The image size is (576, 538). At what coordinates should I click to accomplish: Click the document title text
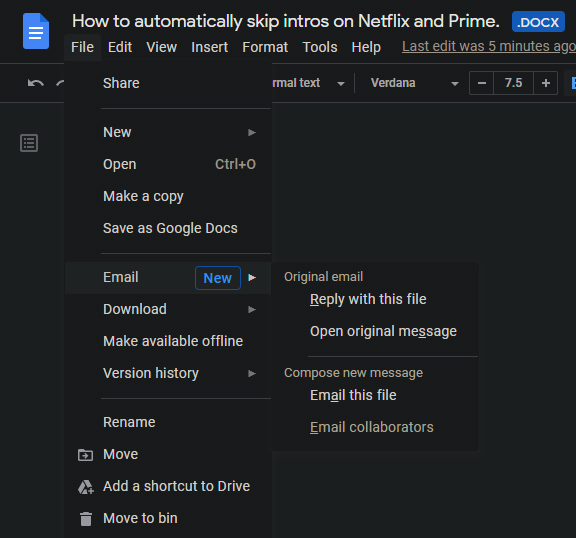click(285, 21)
